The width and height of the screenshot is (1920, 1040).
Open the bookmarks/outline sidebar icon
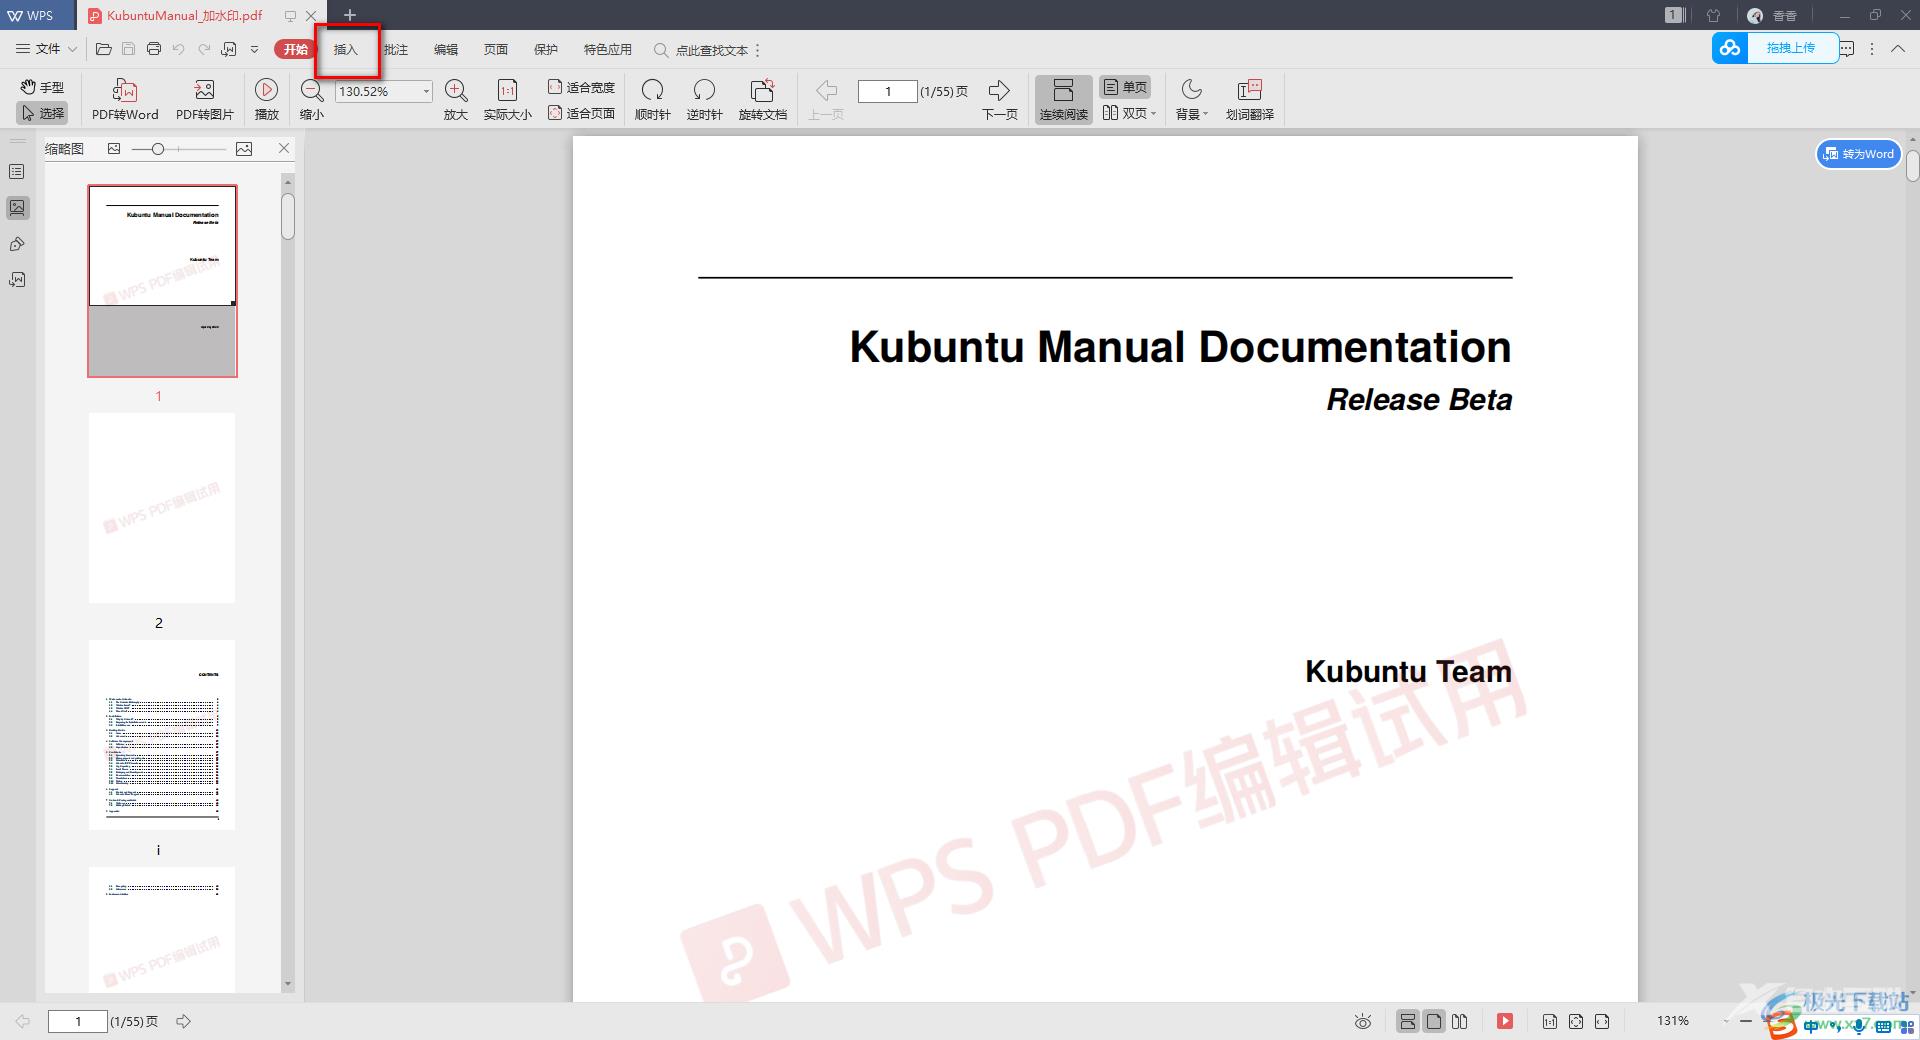(x=17, y=172)
